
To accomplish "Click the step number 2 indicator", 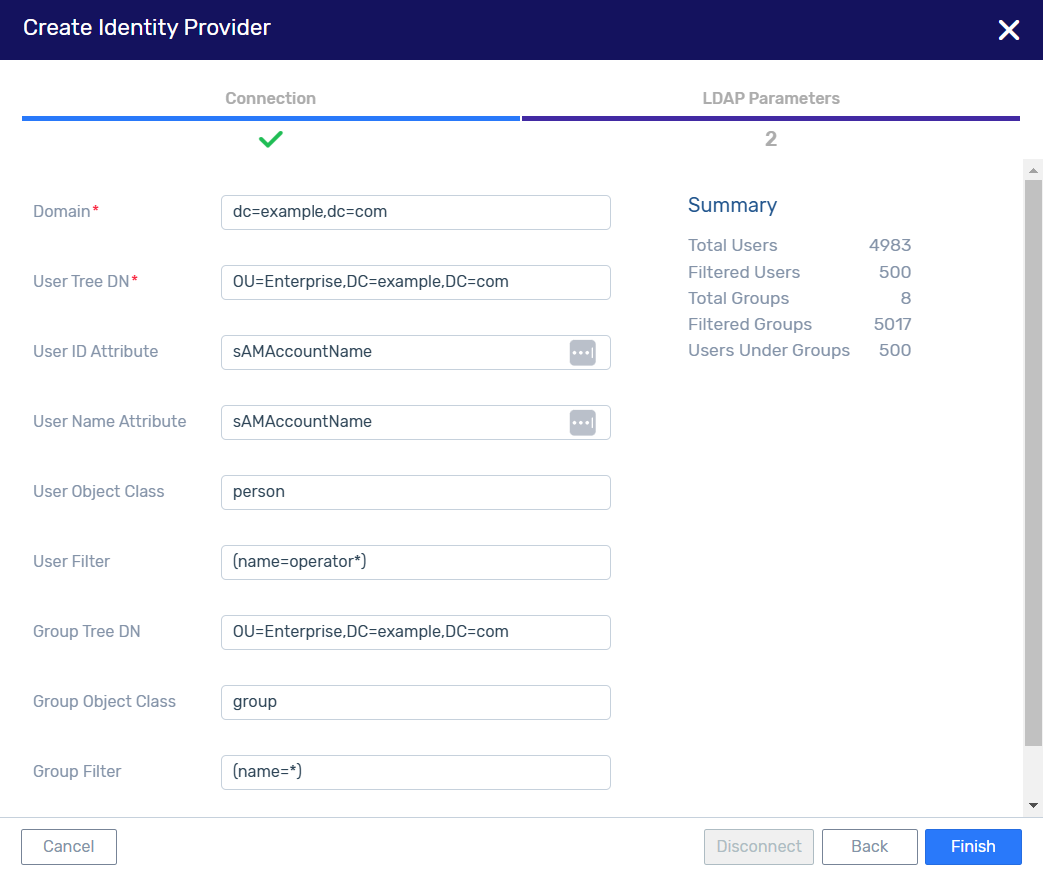I will pos(770,138).
